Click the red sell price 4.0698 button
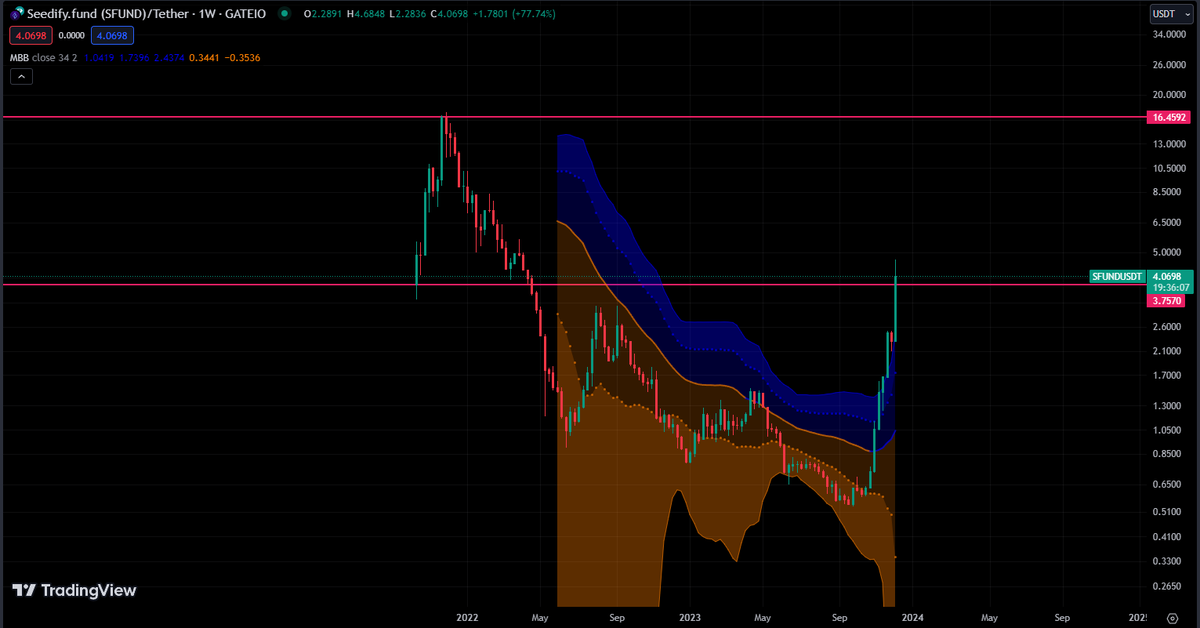This screenshot has width=1200, height=628. pos(30,36)
